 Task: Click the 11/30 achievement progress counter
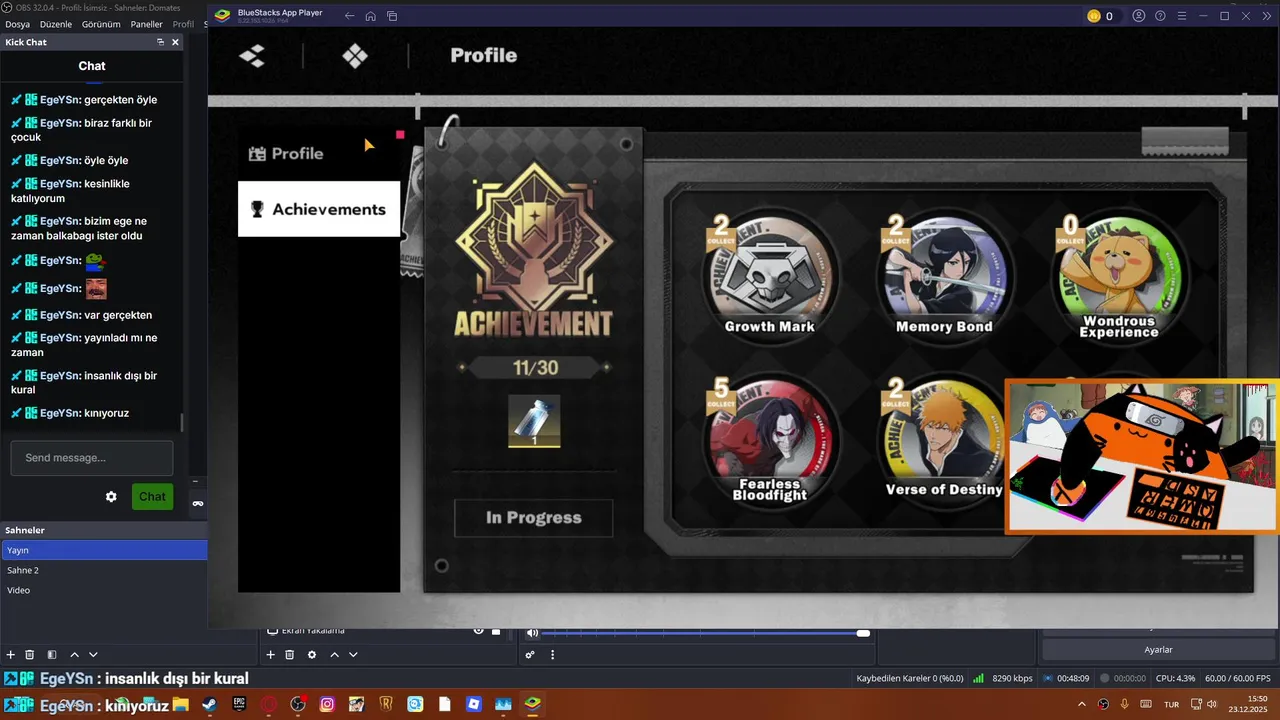[x=535, y=368]
